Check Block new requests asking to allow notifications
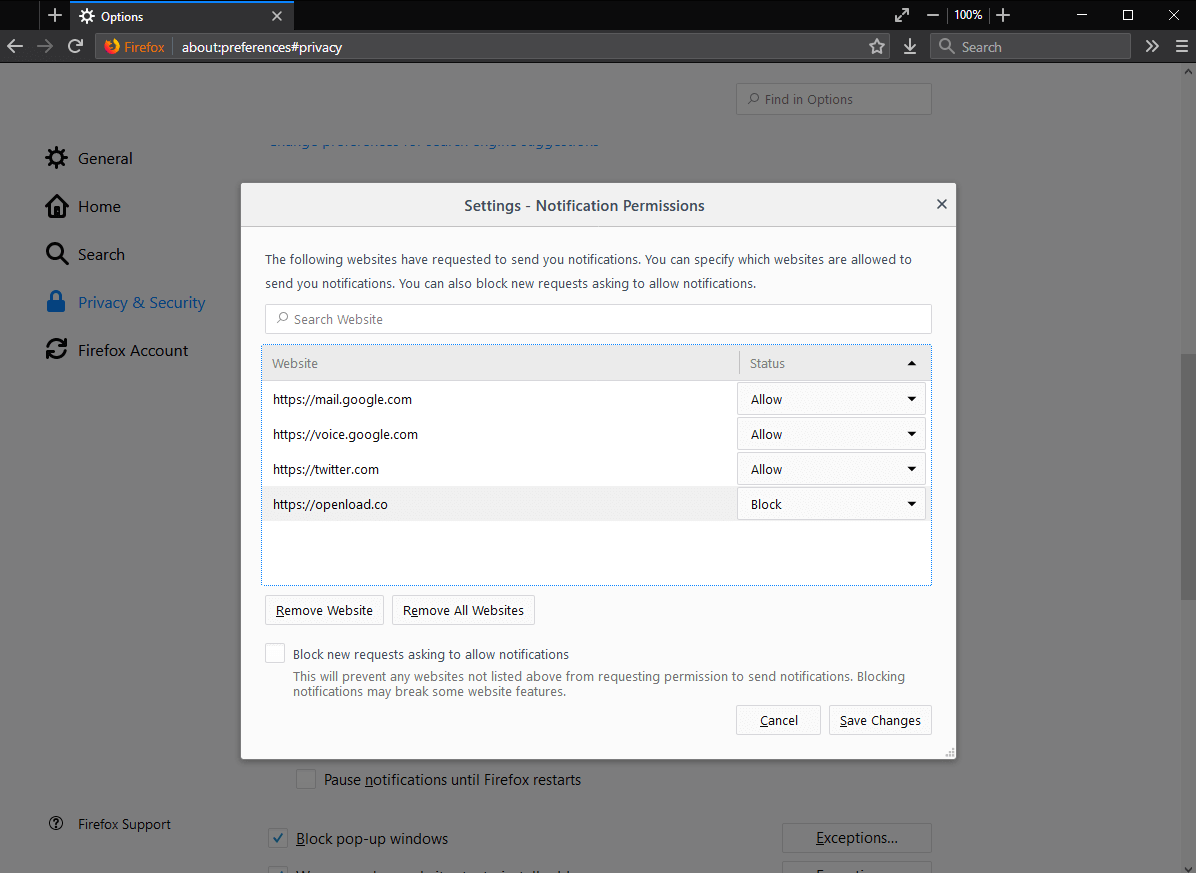The height and width of the screenshot is (873, 1196). point(275,654)
